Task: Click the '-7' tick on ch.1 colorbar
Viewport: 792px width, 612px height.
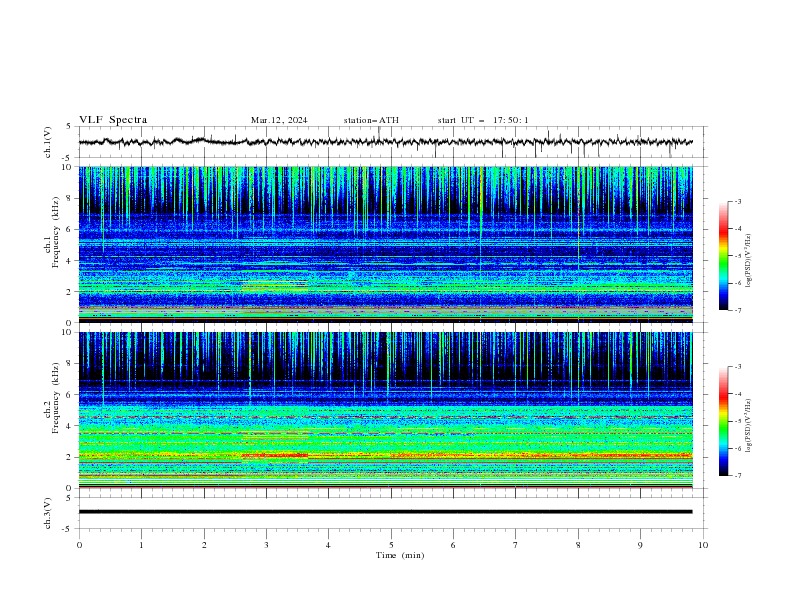Action: click(737, 310)
